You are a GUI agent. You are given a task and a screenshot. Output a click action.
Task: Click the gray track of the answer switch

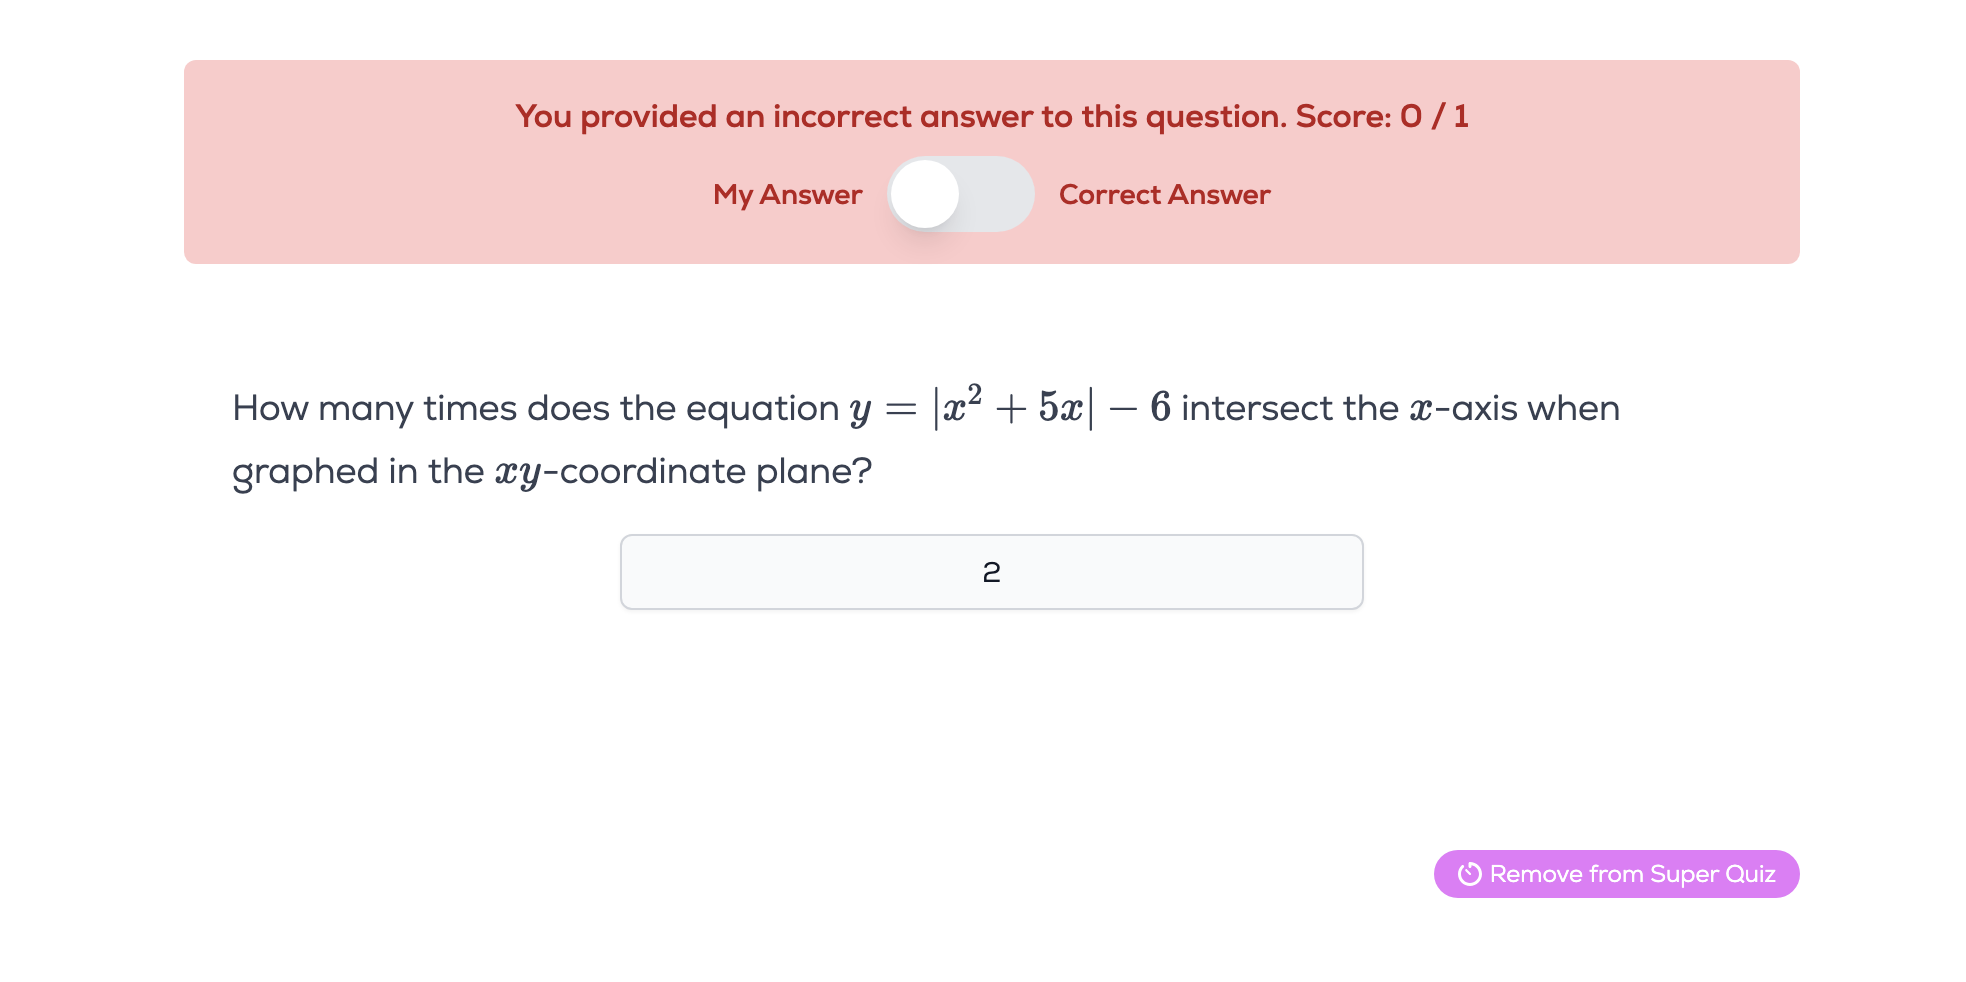[1000, 194]
